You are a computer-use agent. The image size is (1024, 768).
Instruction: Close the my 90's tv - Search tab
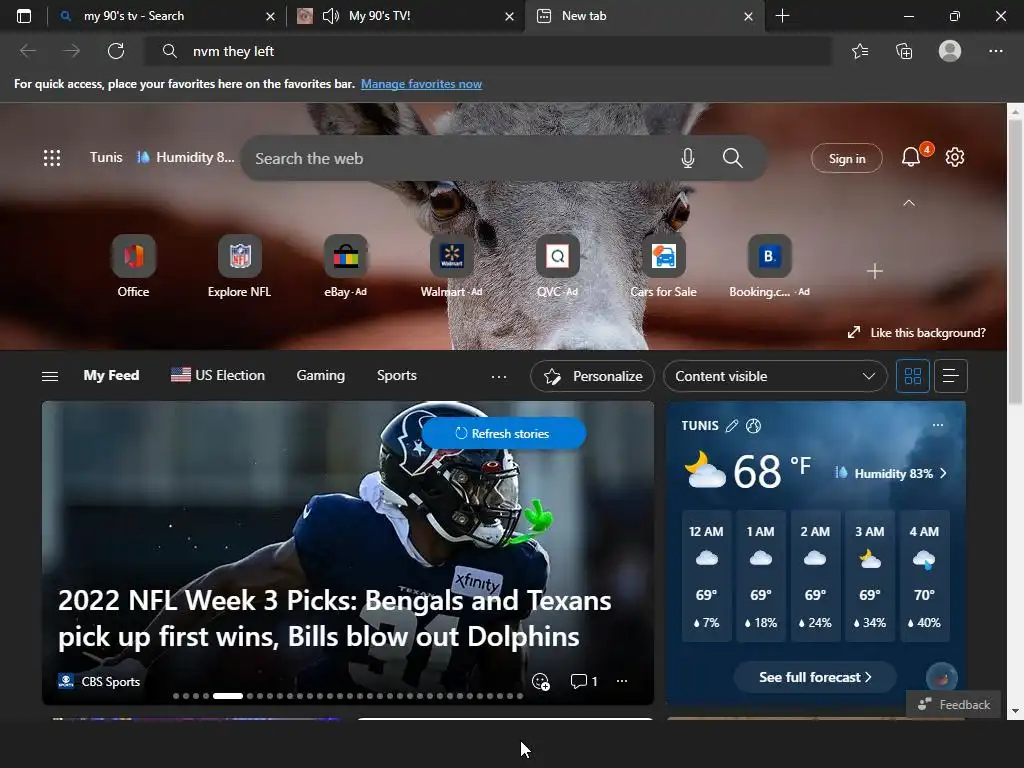pos(270,16)
